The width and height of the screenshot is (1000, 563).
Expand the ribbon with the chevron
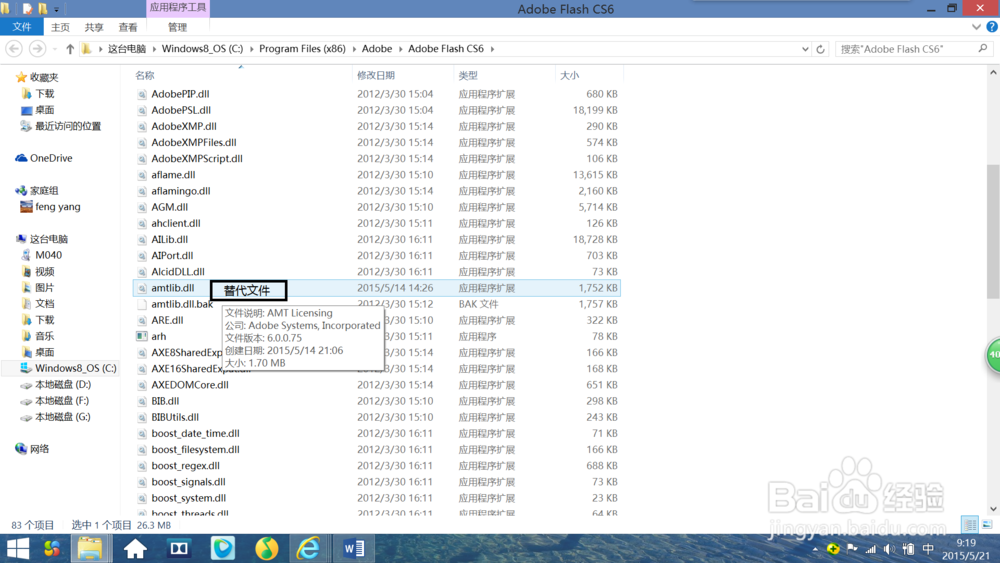(x=976, y=27)
